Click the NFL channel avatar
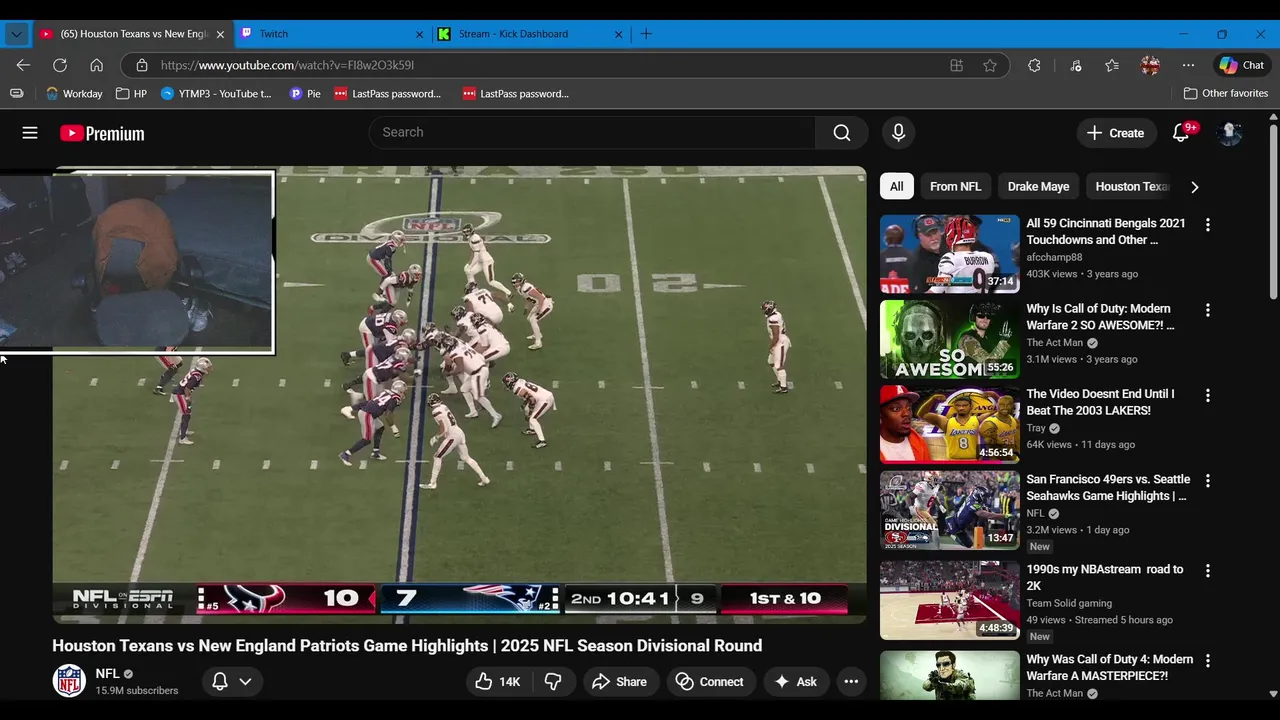Image resolution: width=1280 pixels, height=720 pixels. point(69,681)
